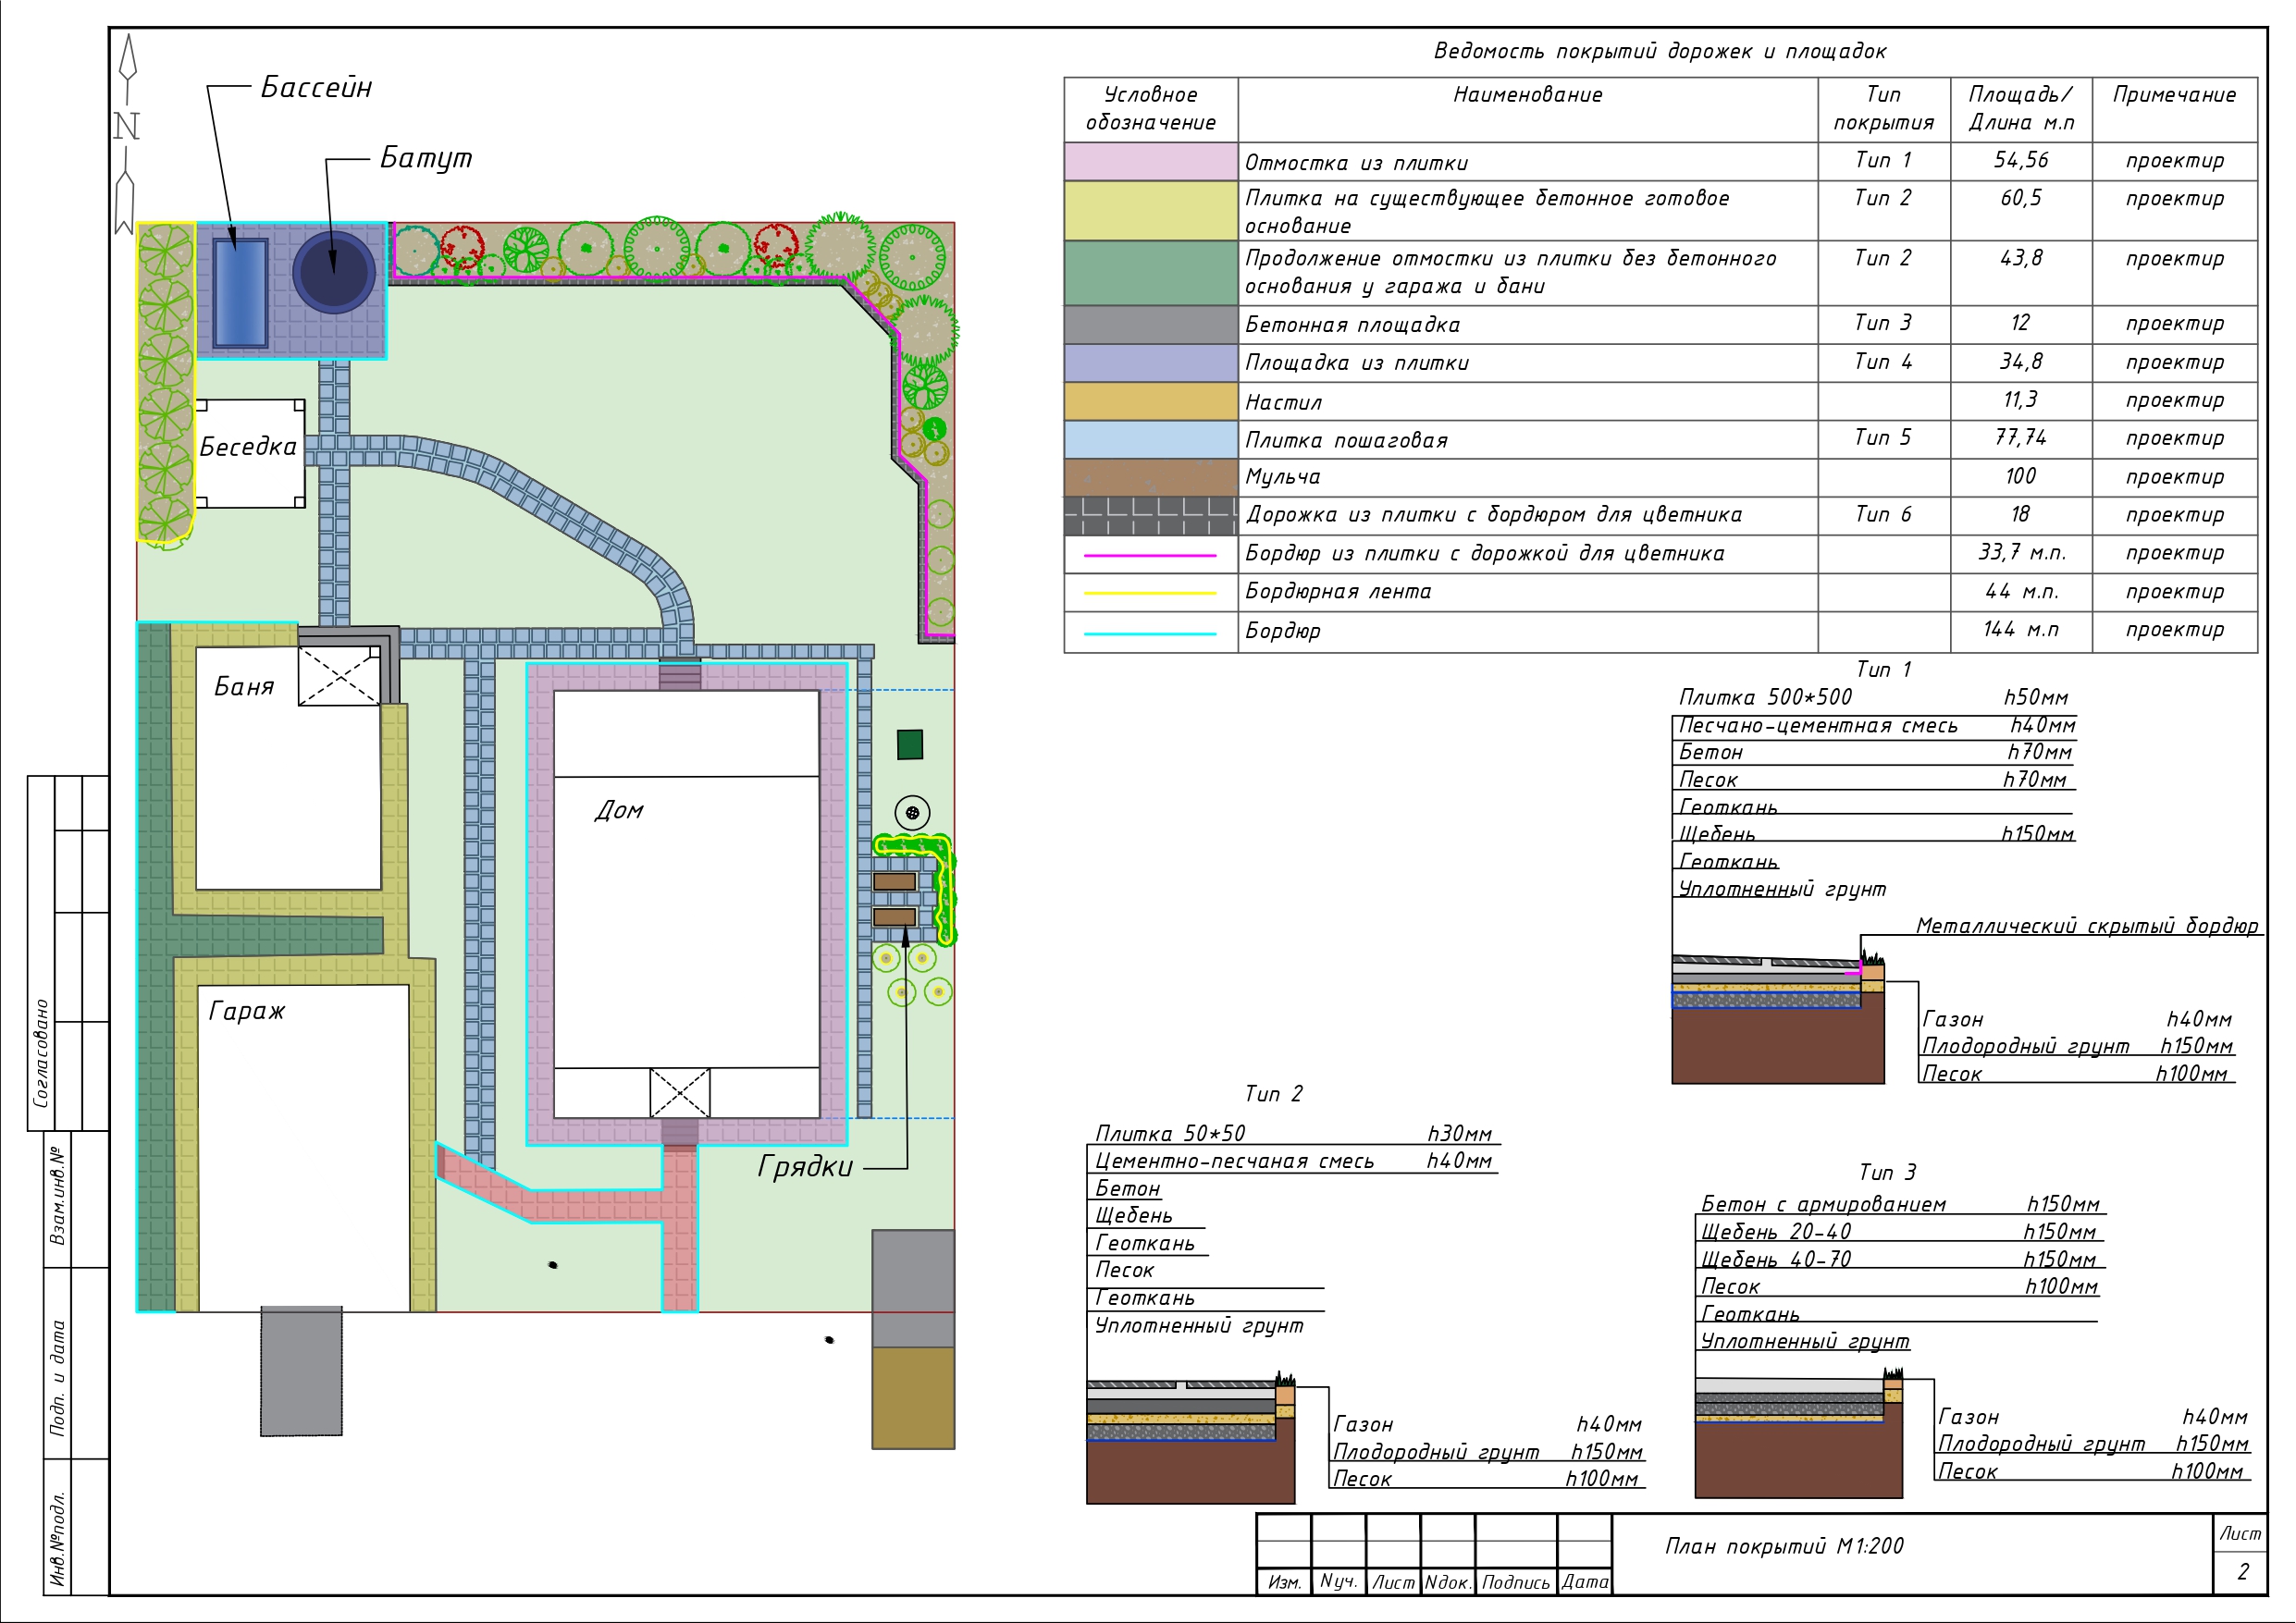
Task: Click the magenta line sample for 'Бордюр из плитки'
Action: (x=1150, y=555)
